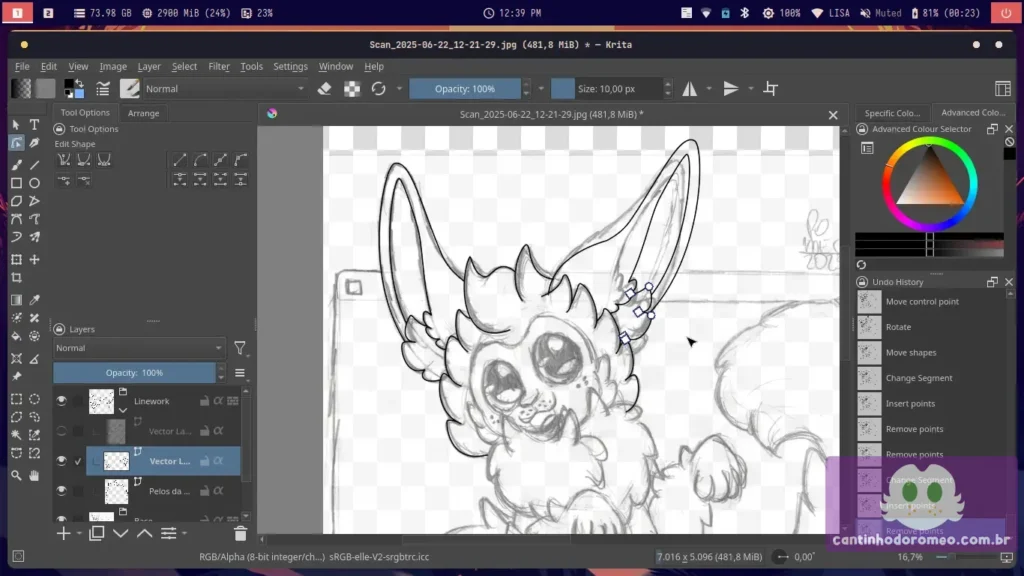Delete layer with the trash icon
The image size is (1024, 576).
[240, 534]
